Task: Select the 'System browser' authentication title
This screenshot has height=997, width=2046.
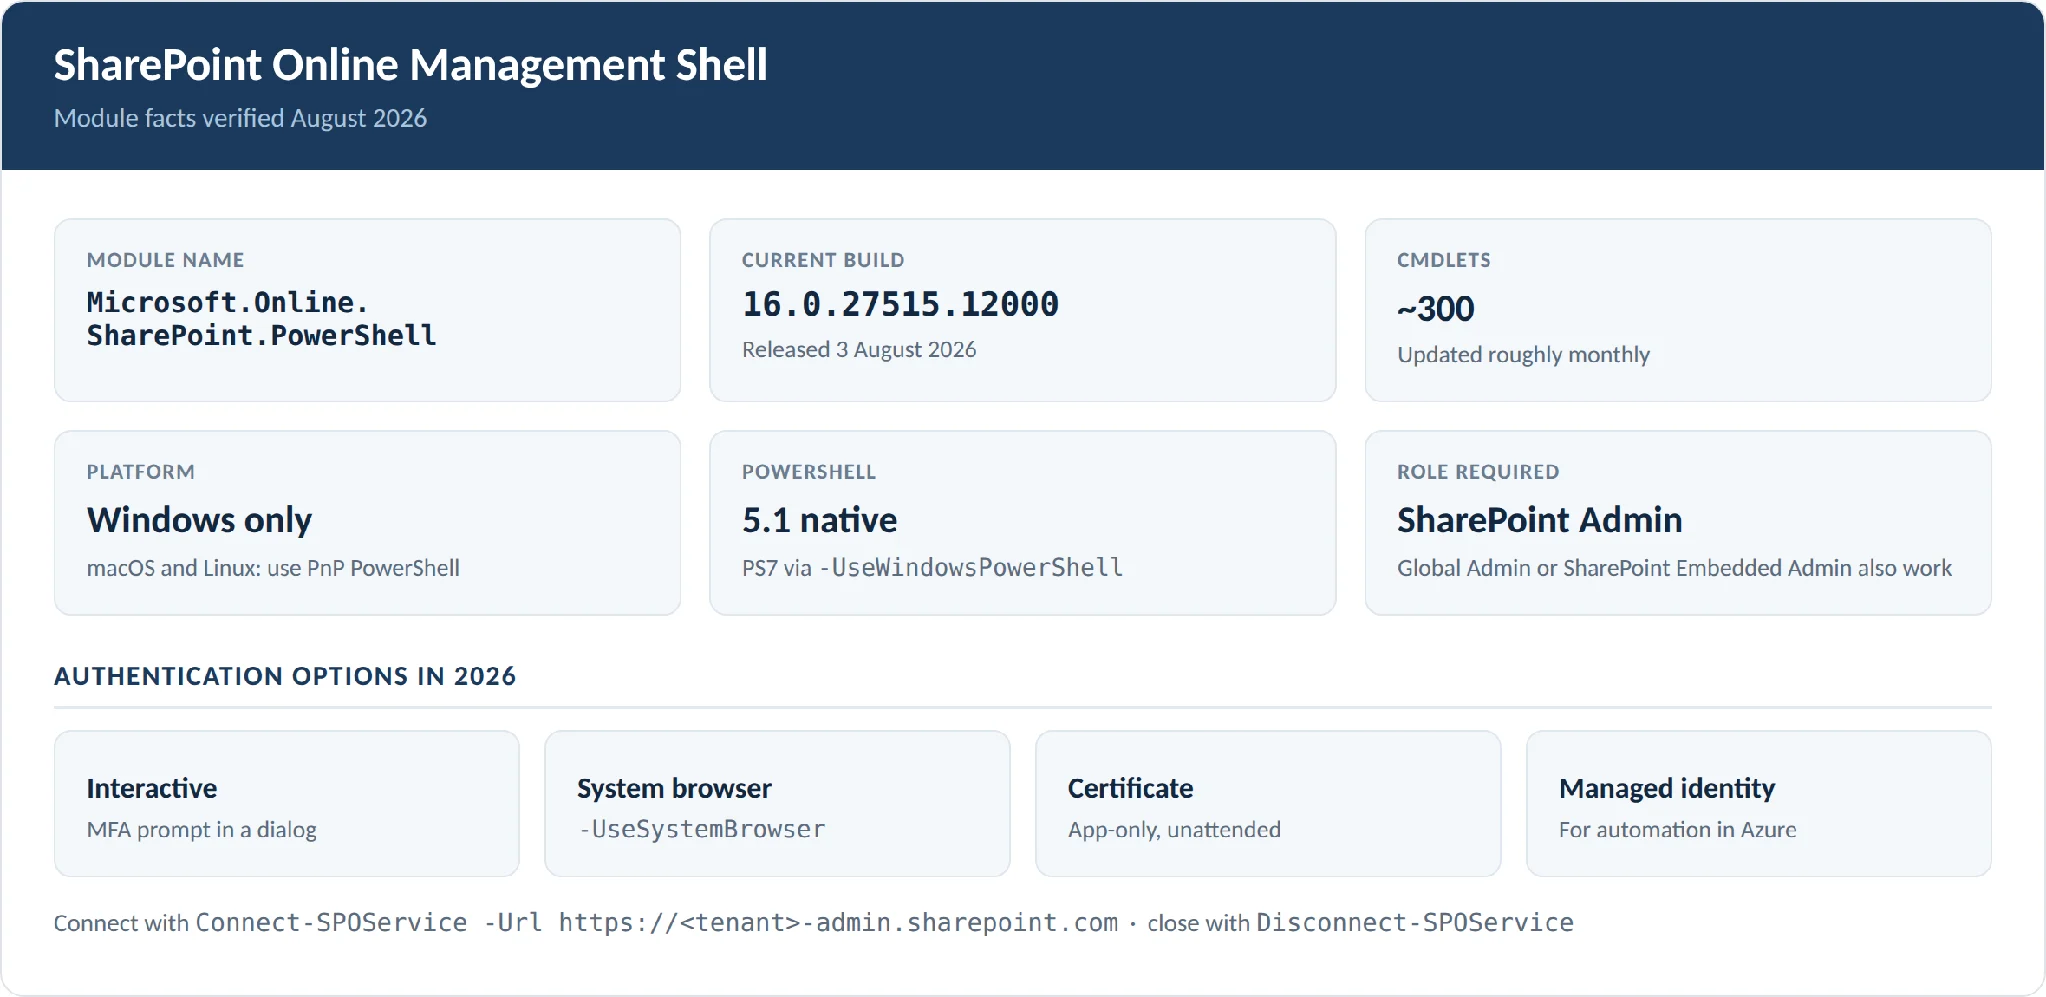Action: [x=674, y=789]
